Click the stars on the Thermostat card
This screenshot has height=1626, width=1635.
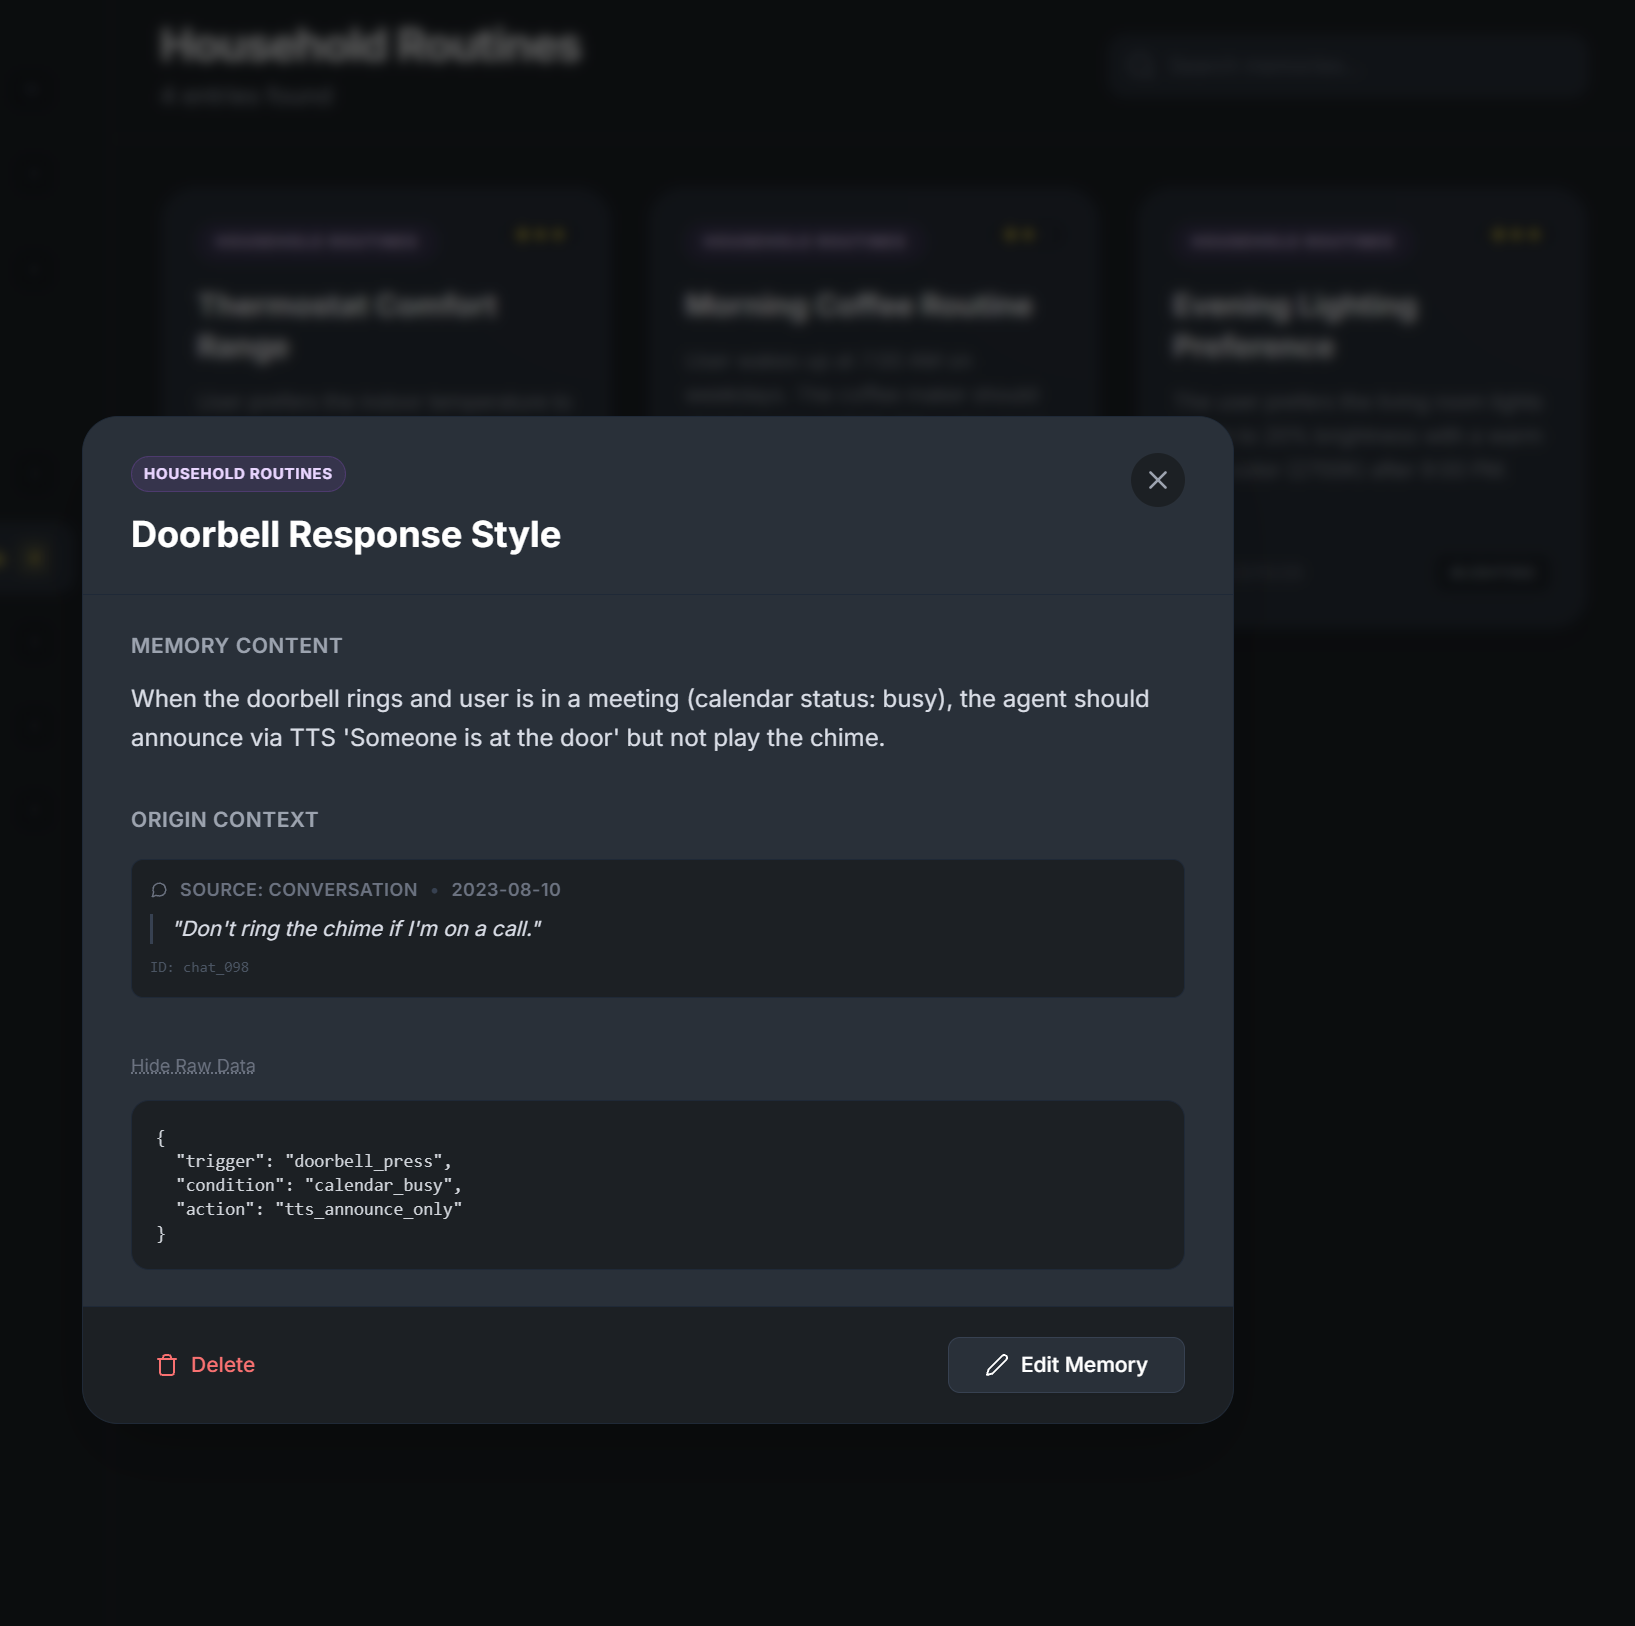[x=540, y=235]
